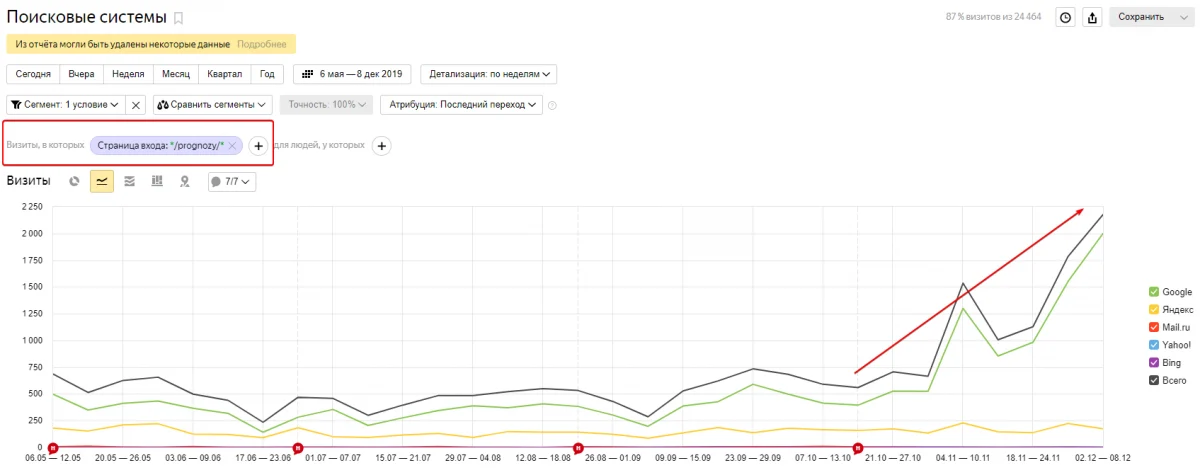Open the calendar date range picker
The image size is (1200, 475).
pos(353,74)
